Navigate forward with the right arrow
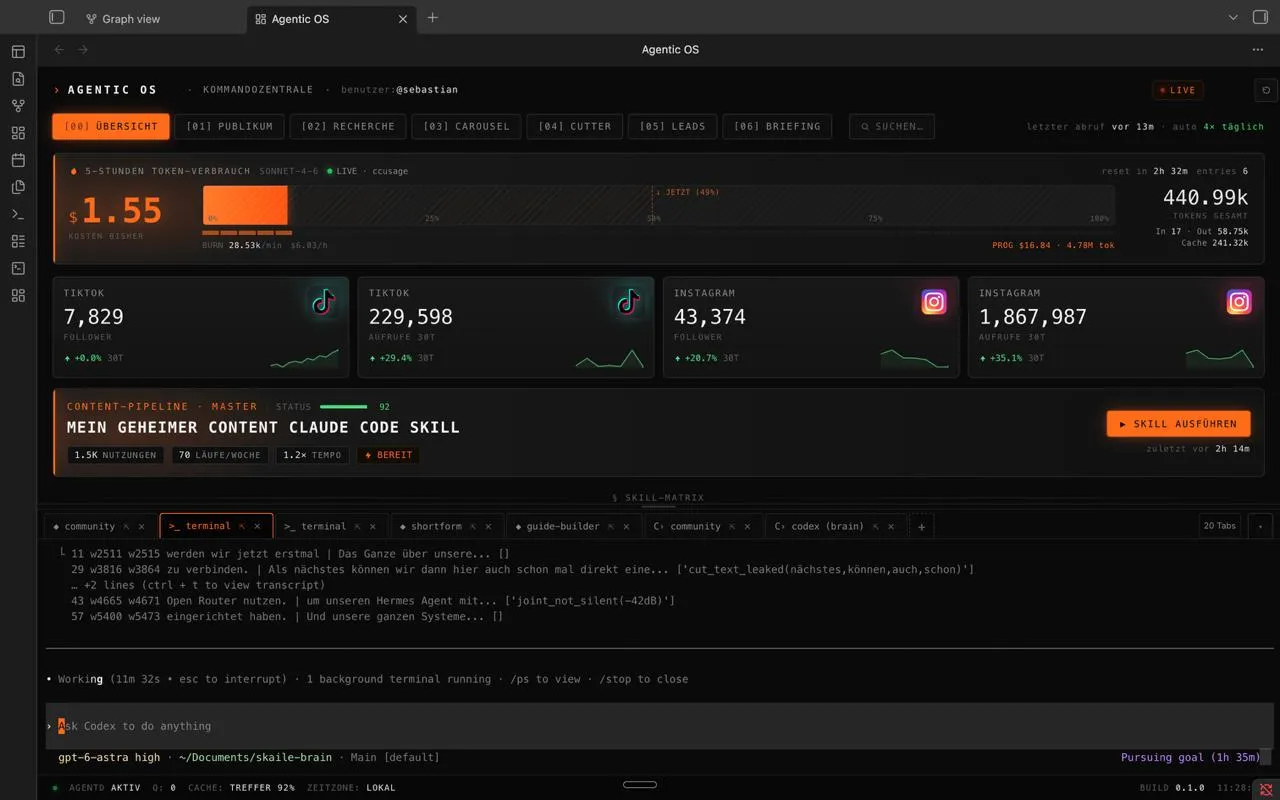 [83, 50]
